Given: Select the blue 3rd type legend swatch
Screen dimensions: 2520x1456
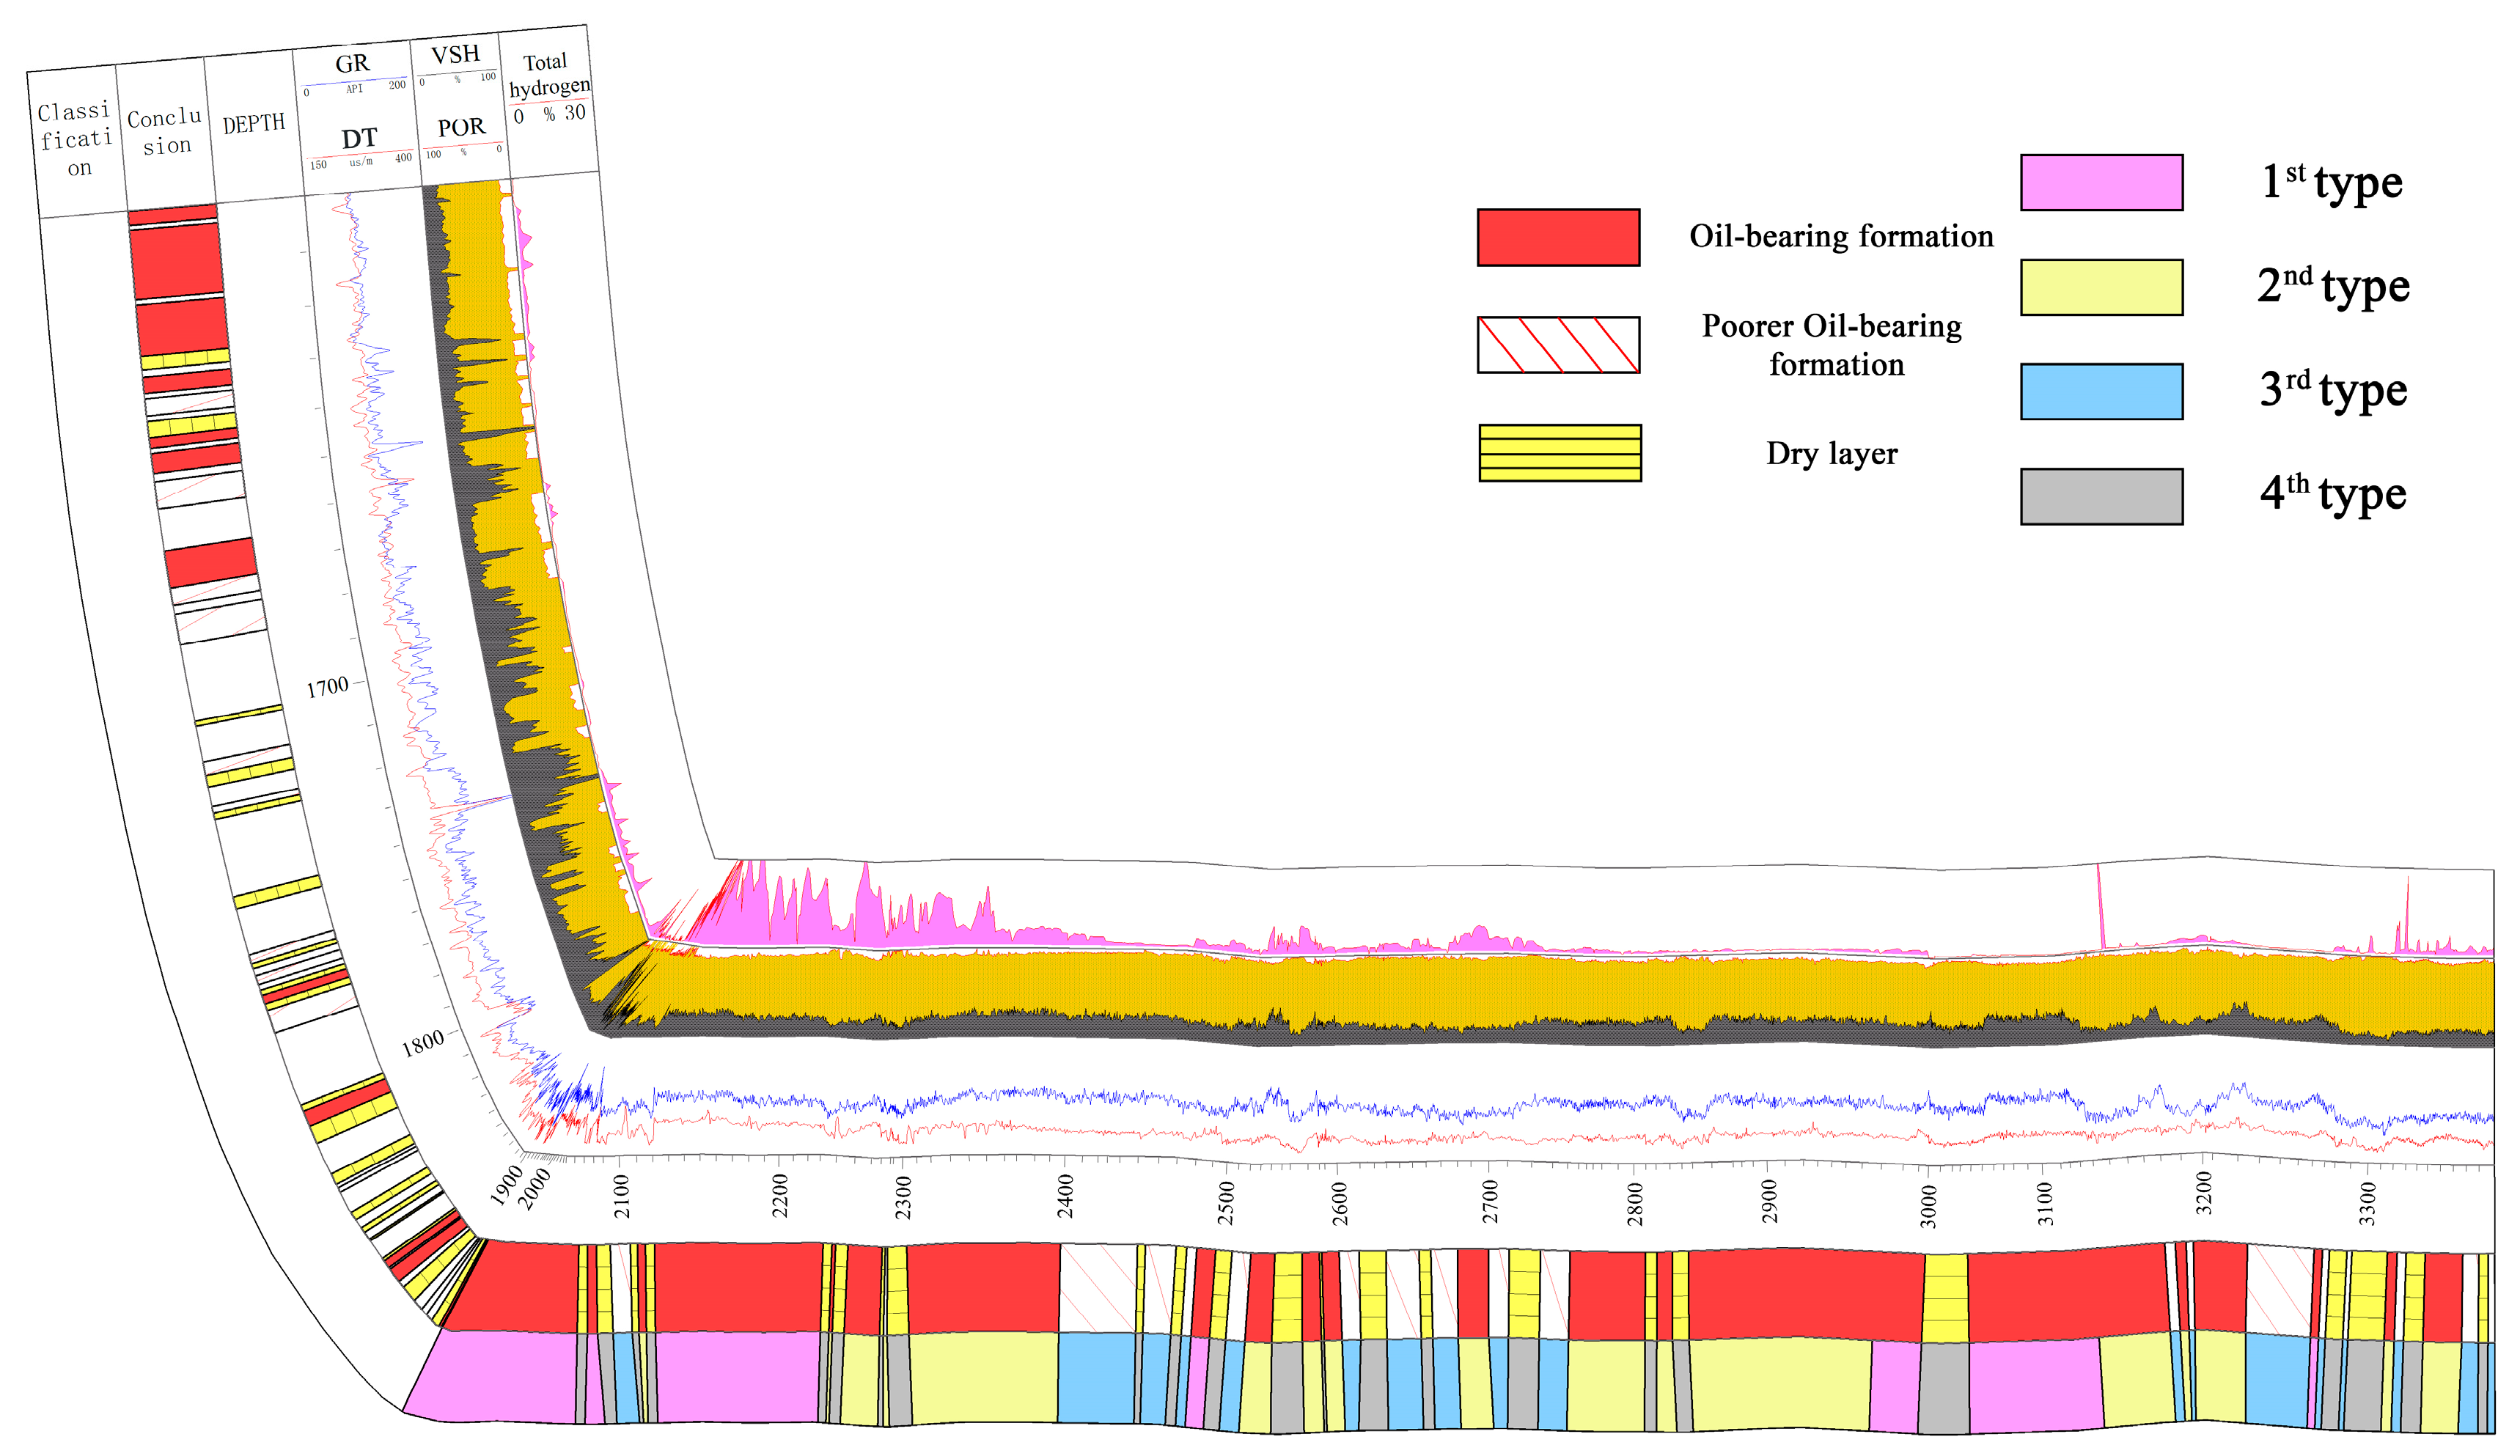Looking at the screenshot, I should [x=2101, y=391].
